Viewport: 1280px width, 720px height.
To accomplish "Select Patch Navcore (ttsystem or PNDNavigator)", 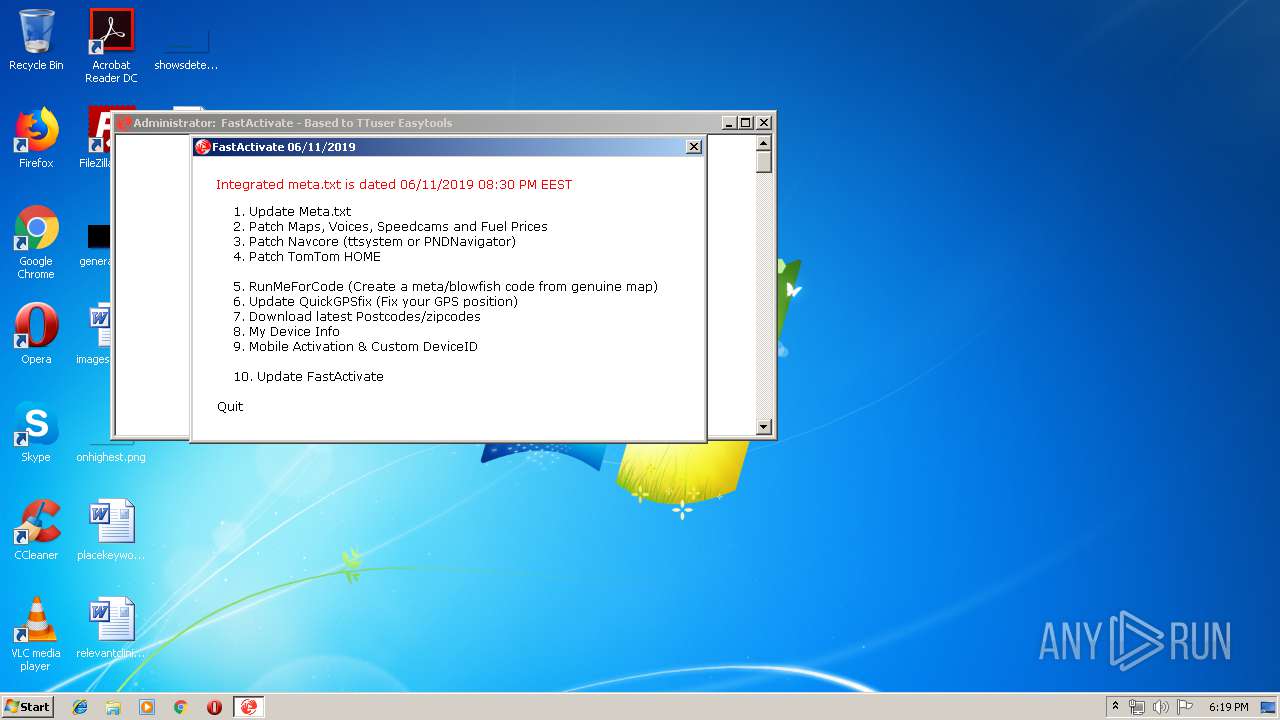I will click(374, 242).
